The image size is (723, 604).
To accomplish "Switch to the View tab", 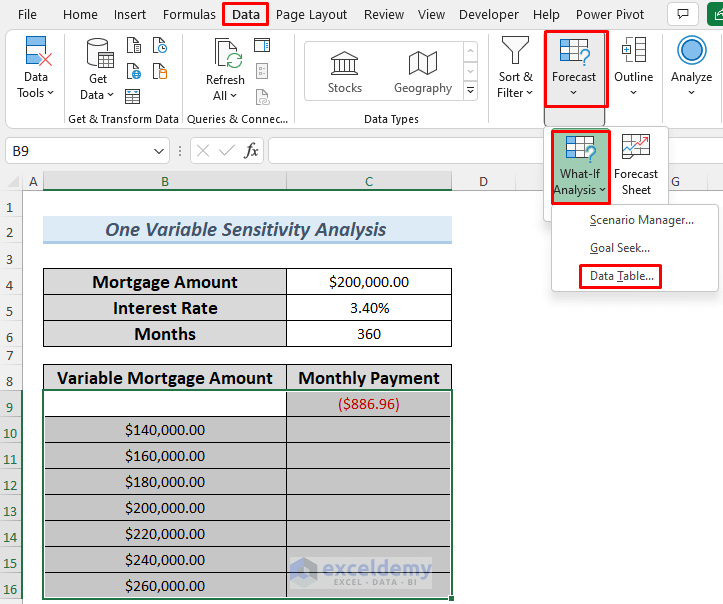I will 431,14.
